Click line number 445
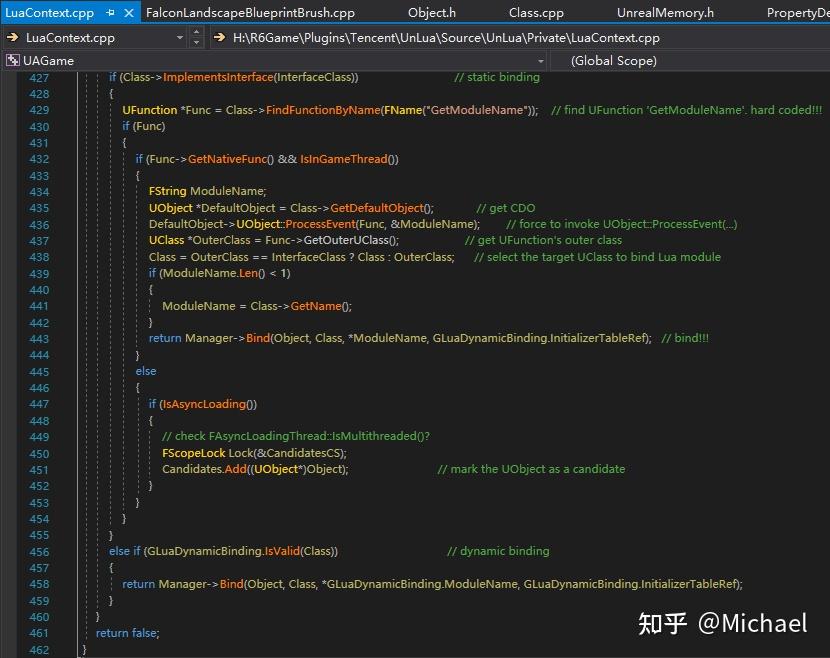 (x=39, y=372)
